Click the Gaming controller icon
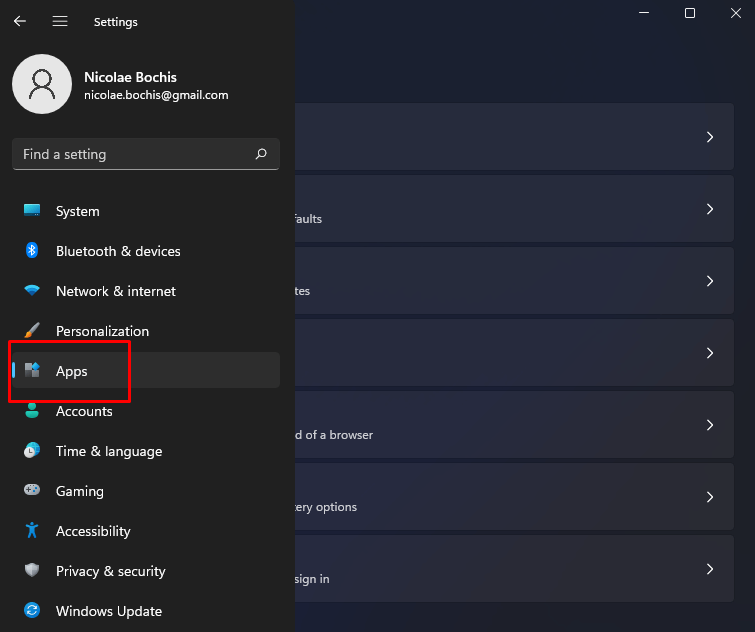This screenshot has height=632, width=755. pos(32,491)
